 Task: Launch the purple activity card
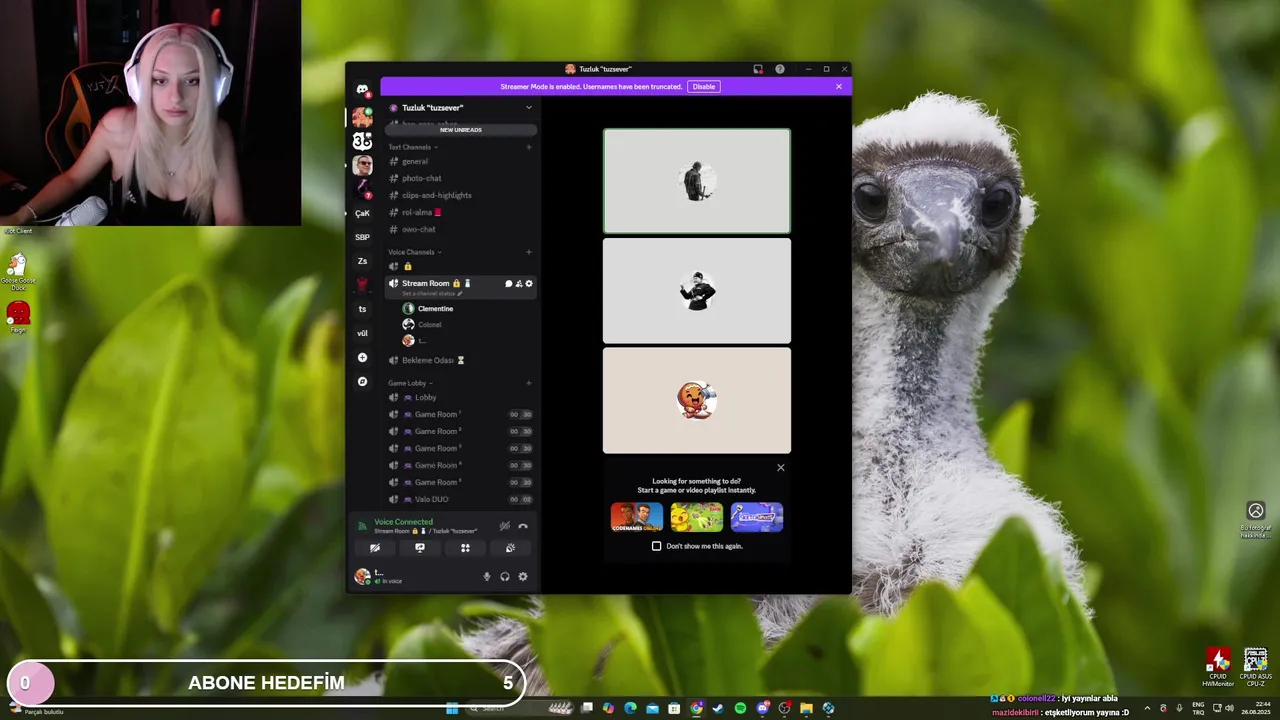[x=757, y=517]
